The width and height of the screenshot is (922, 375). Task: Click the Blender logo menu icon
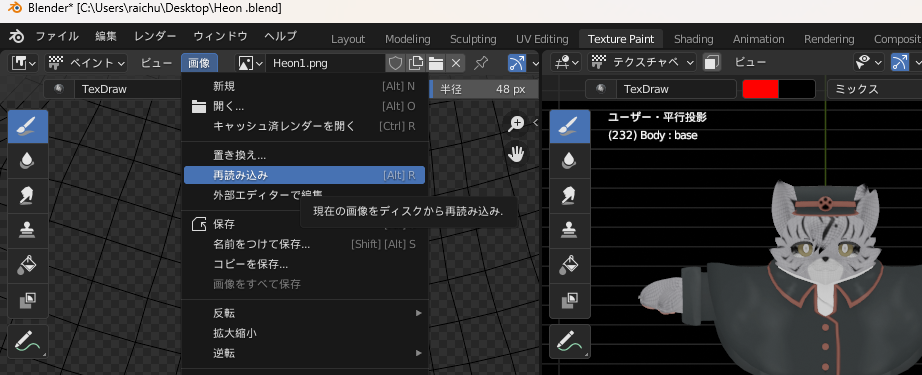[16, 36]
